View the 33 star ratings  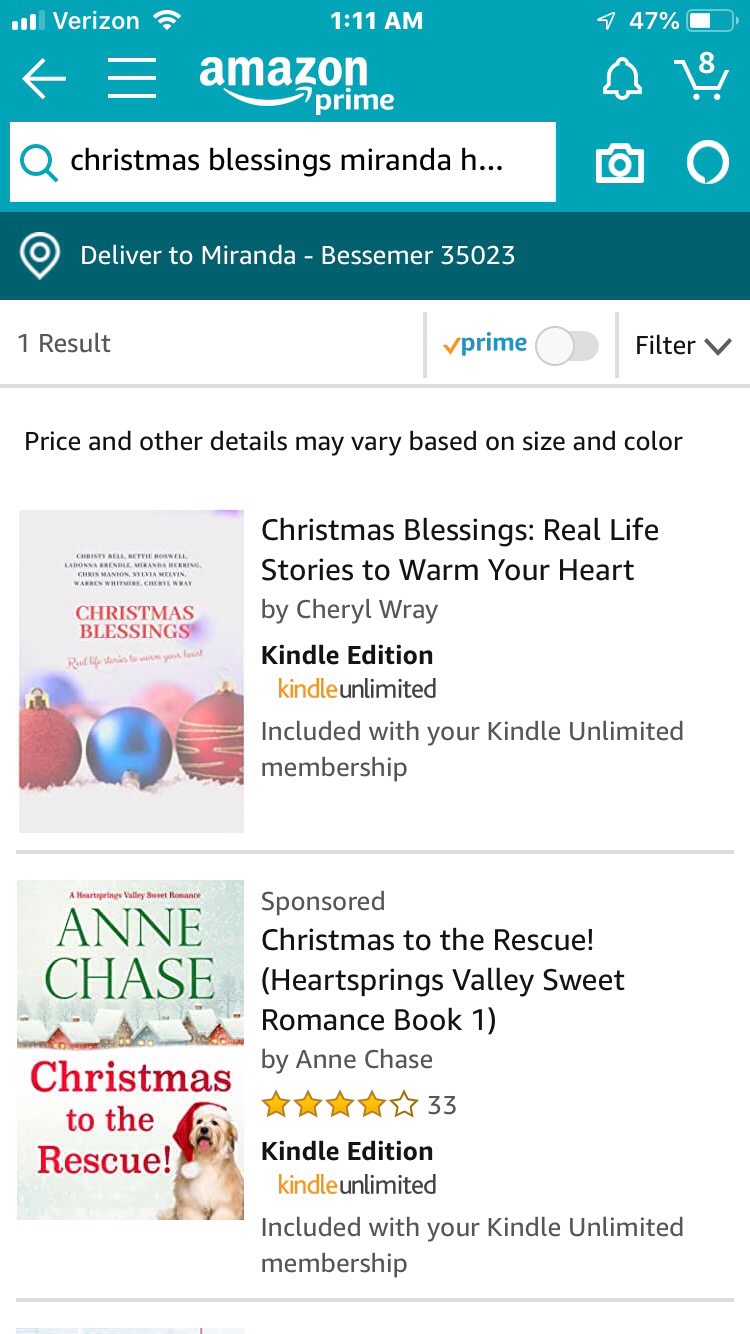click(358, 1105)
